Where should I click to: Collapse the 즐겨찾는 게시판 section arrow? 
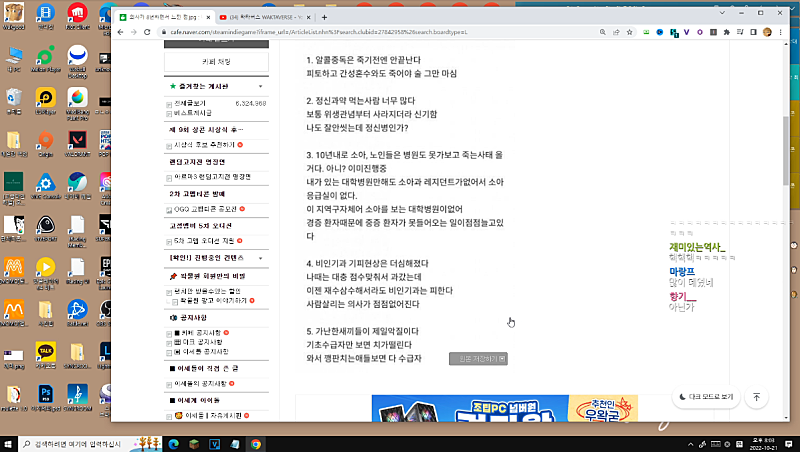pos(260,87)
